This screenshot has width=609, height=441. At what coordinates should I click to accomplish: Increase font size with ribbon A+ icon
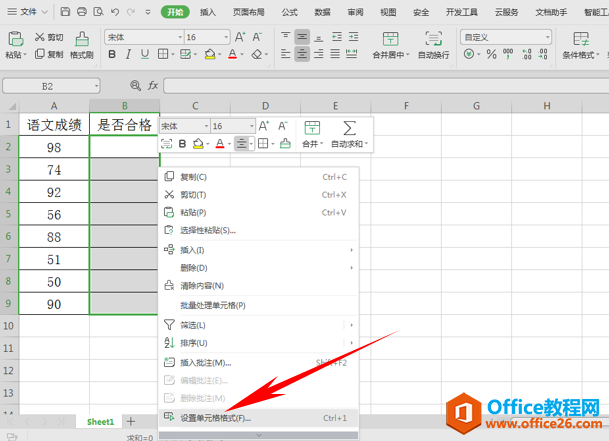240,37
